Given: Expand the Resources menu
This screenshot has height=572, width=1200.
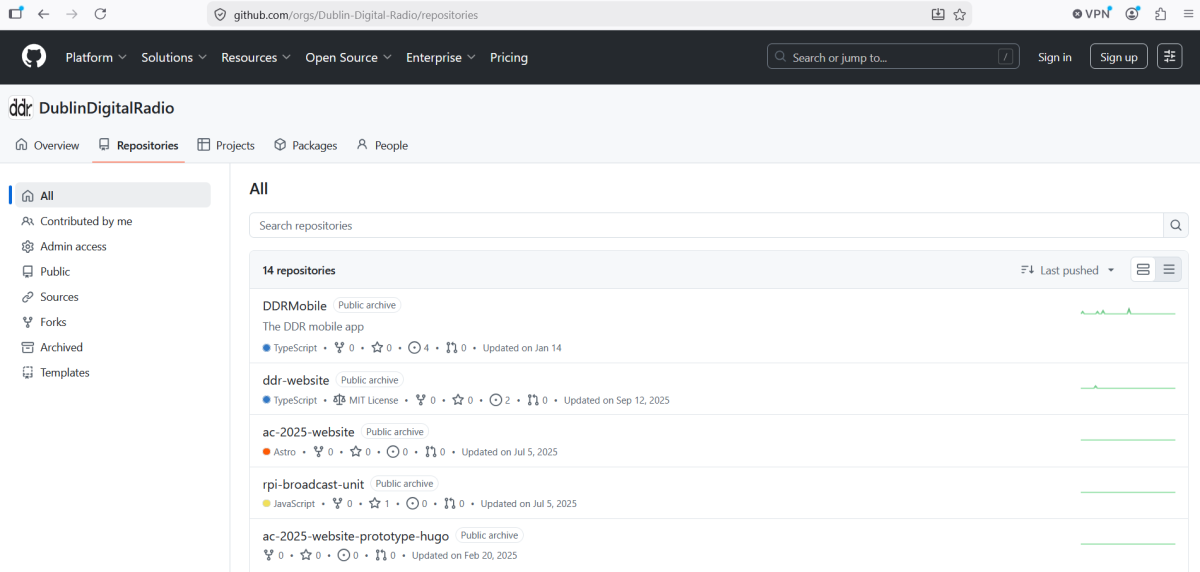Looking at the screenshot, I should coord(256,57).
